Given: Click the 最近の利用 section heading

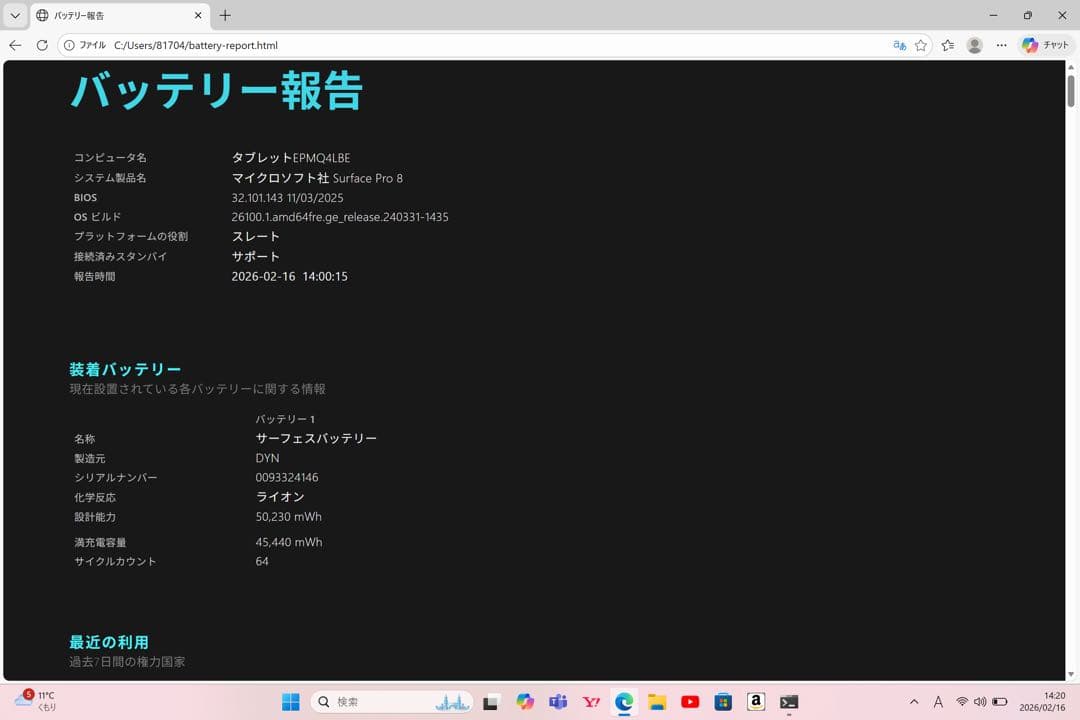Looking at the screenshot, I should click(x=109, y=642).
